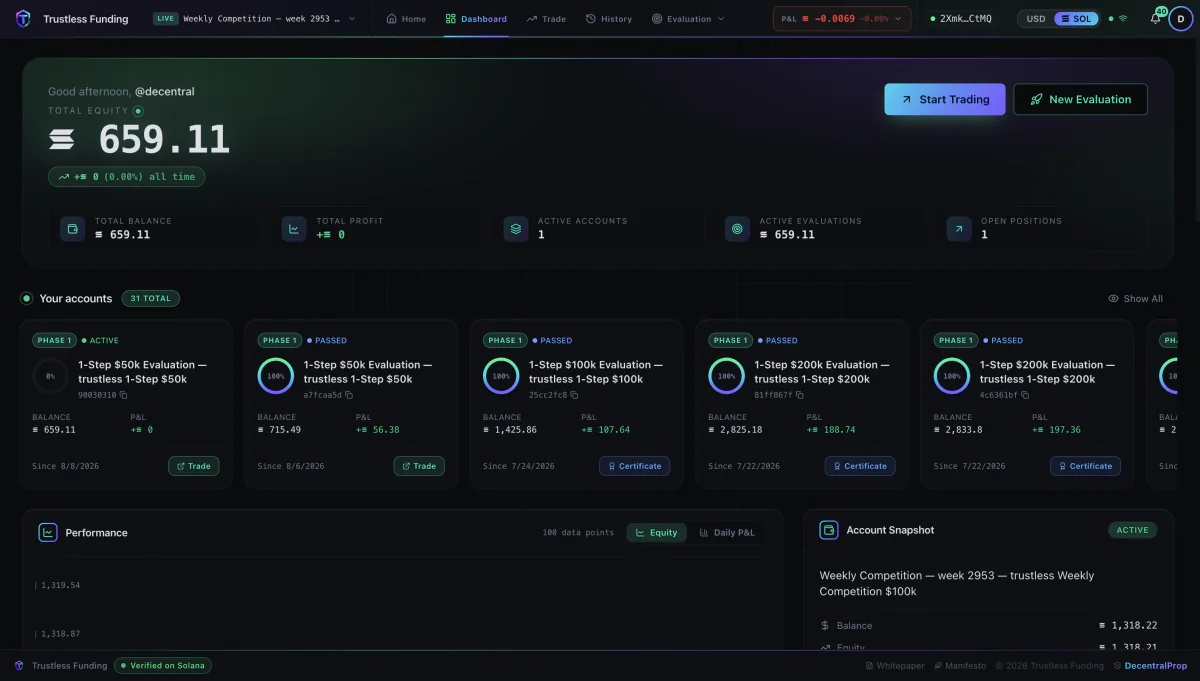Switch Performance chart to Equity
This screenshot has height=681, width=1200.
click(x=656, y=532)
